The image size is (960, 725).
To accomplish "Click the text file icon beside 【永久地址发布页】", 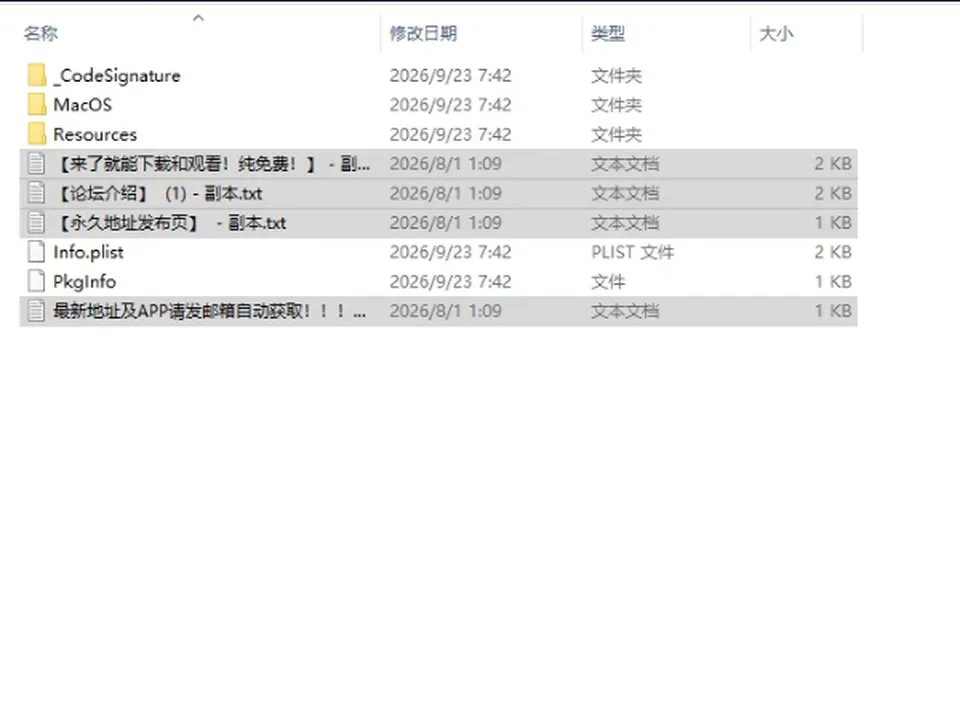I will [37, 222].
